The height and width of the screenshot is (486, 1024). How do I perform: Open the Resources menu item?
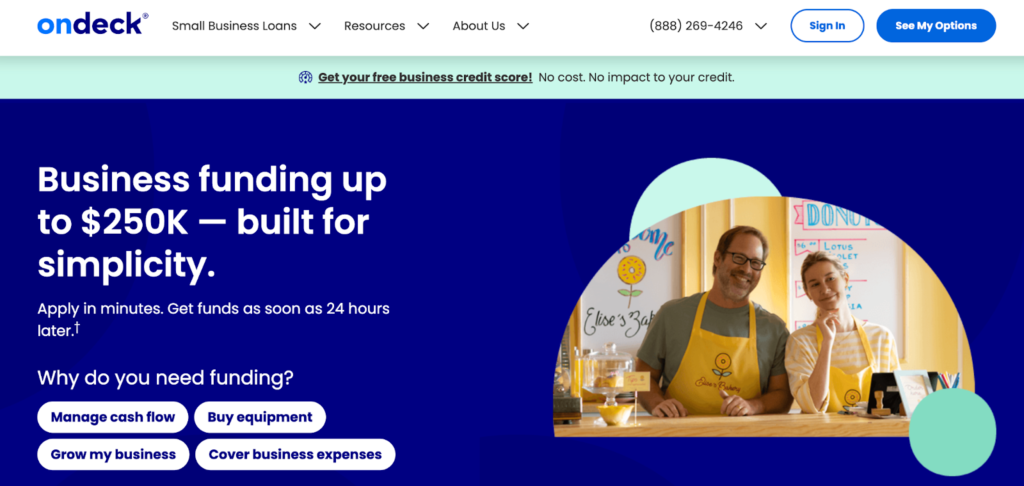coord(375,26)
